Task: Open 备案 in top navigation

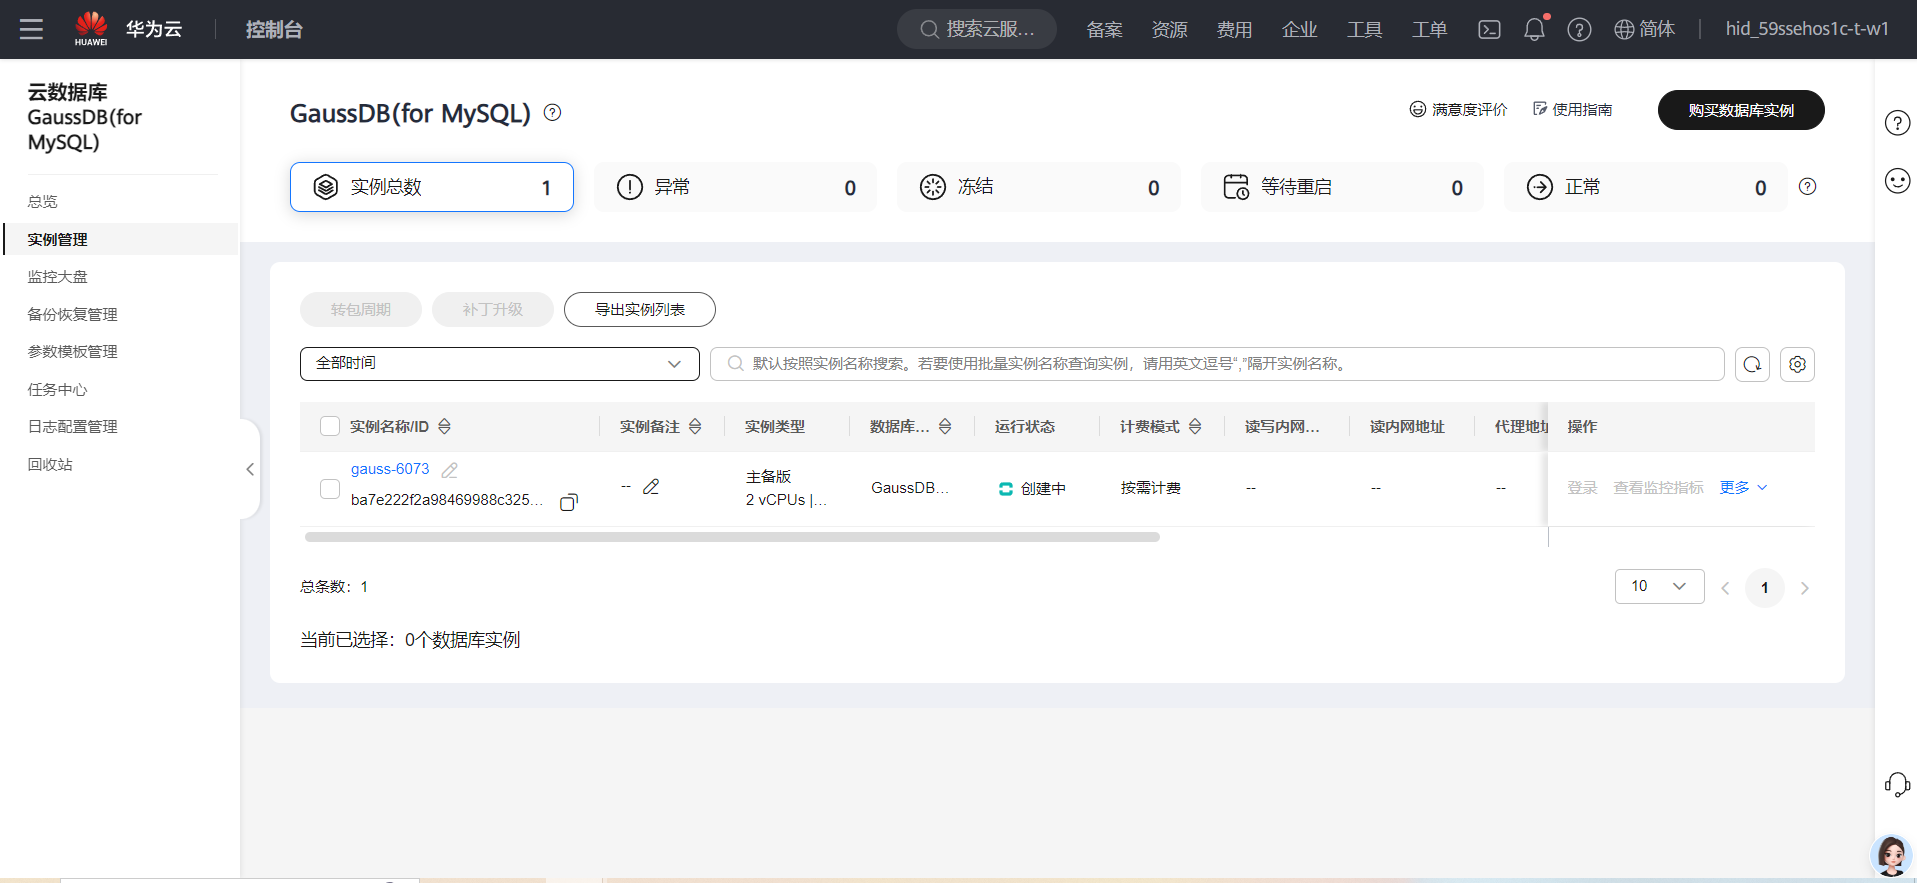Action: pos(1105,30)
